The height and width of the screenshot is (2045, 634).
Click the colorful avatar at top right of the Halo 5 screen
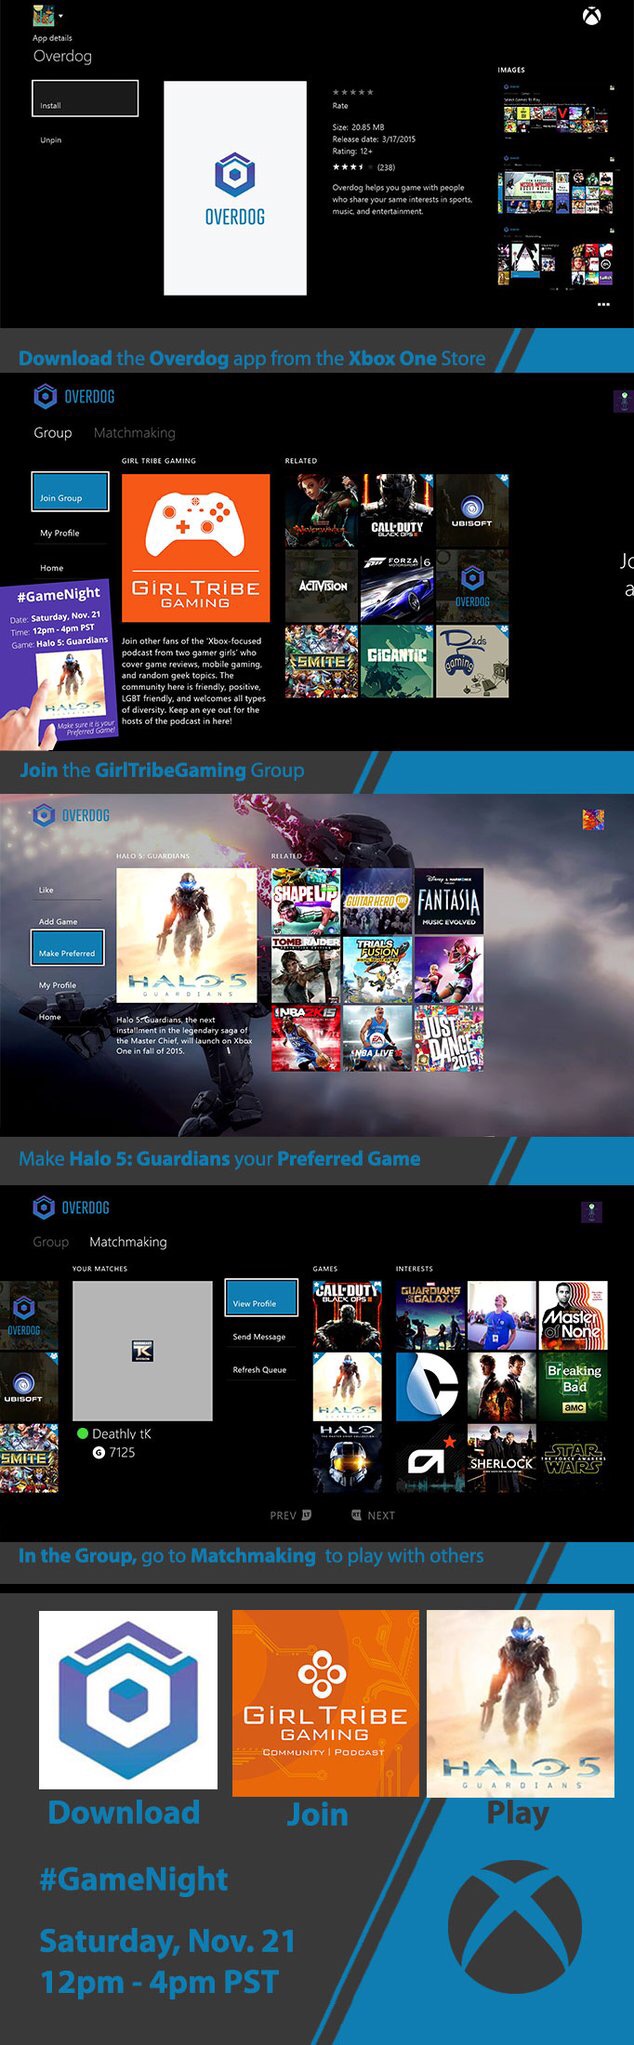593,820
